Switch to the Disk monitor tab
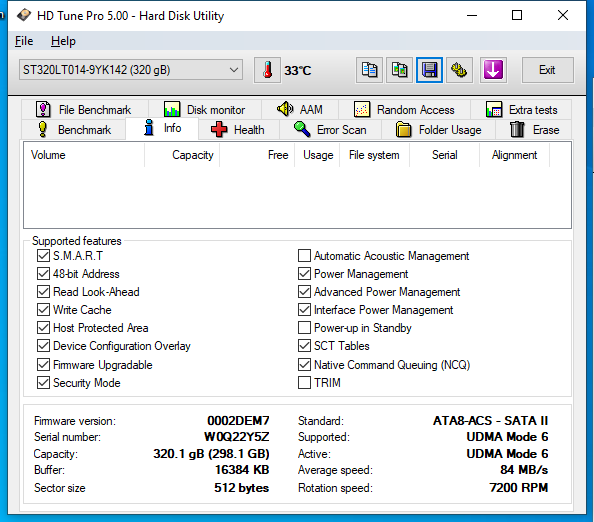The width and height of the screenshot is (594, 522). (205, 110)
